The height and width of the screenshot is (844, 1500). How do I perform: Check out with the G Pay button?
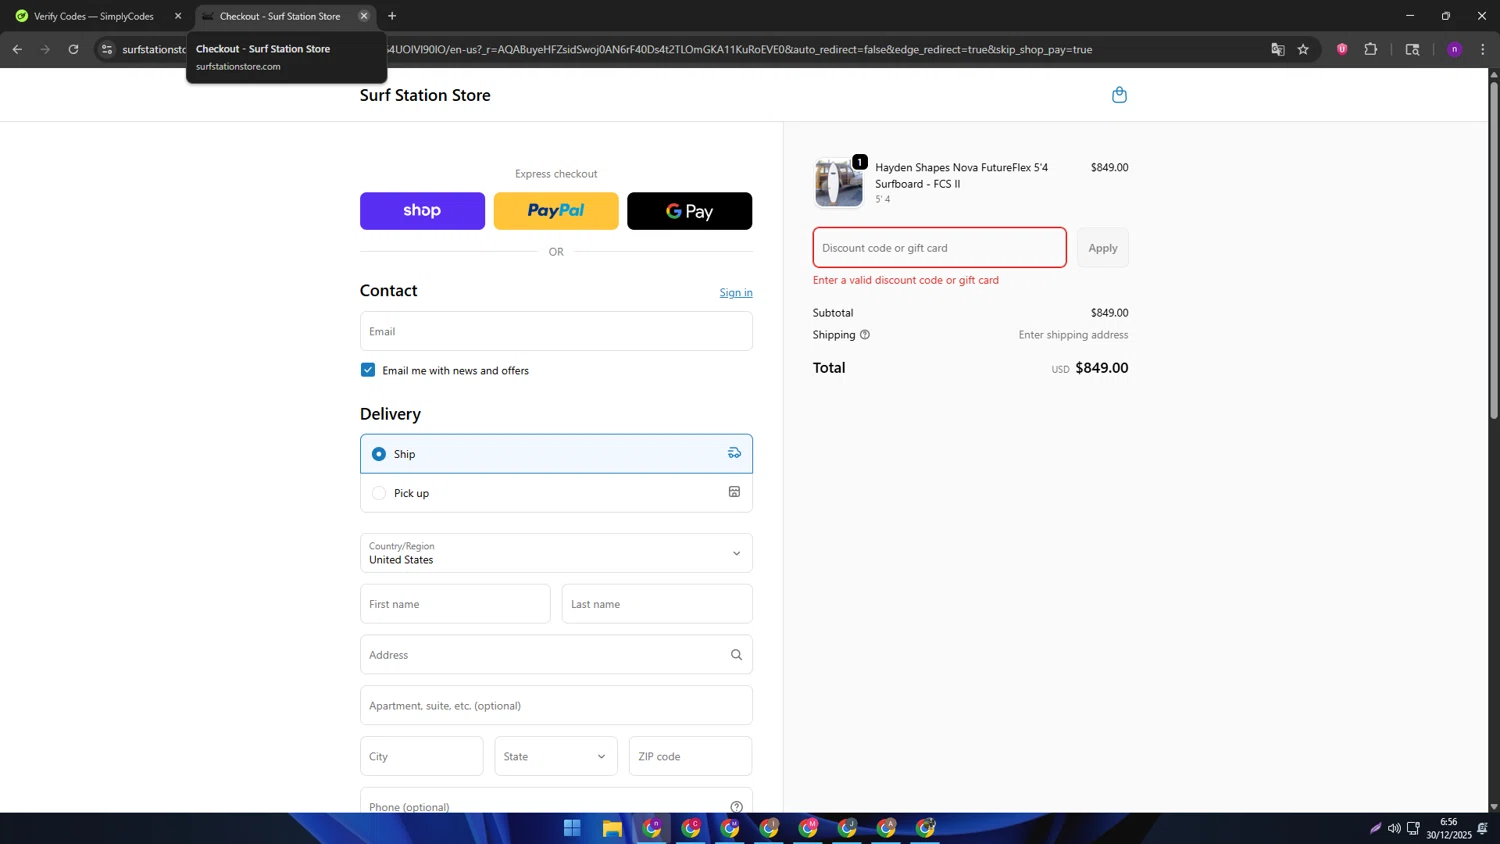[x=690, y=211]
